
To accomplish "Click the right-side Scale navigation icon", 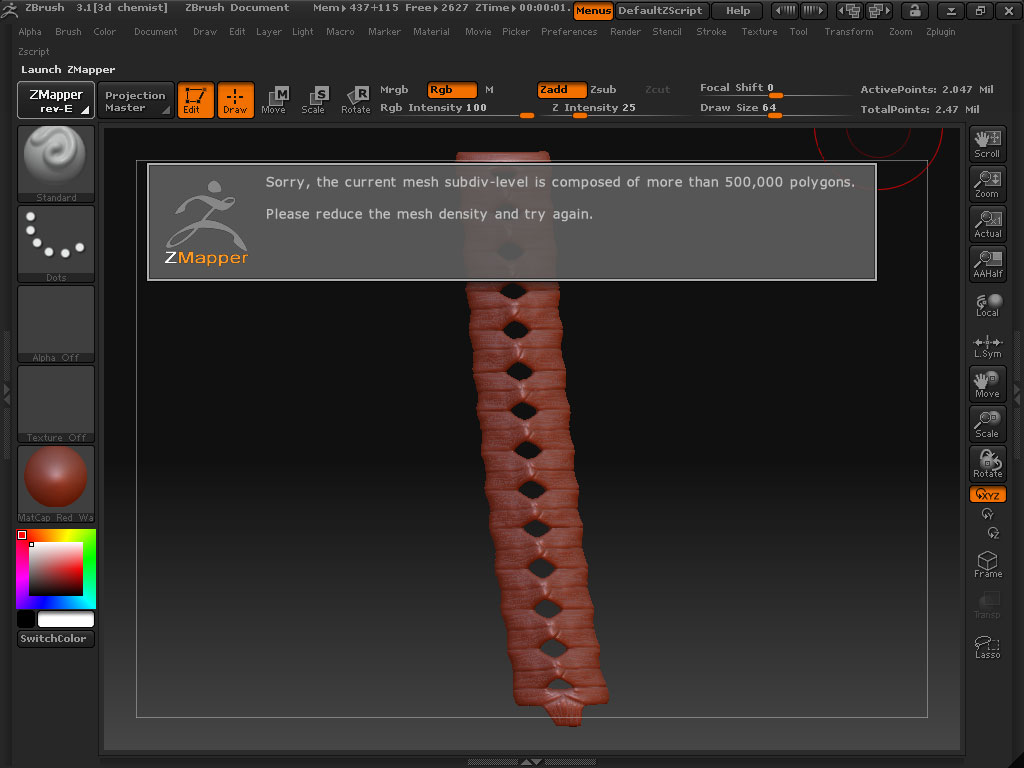I will [x=987, y=424].
